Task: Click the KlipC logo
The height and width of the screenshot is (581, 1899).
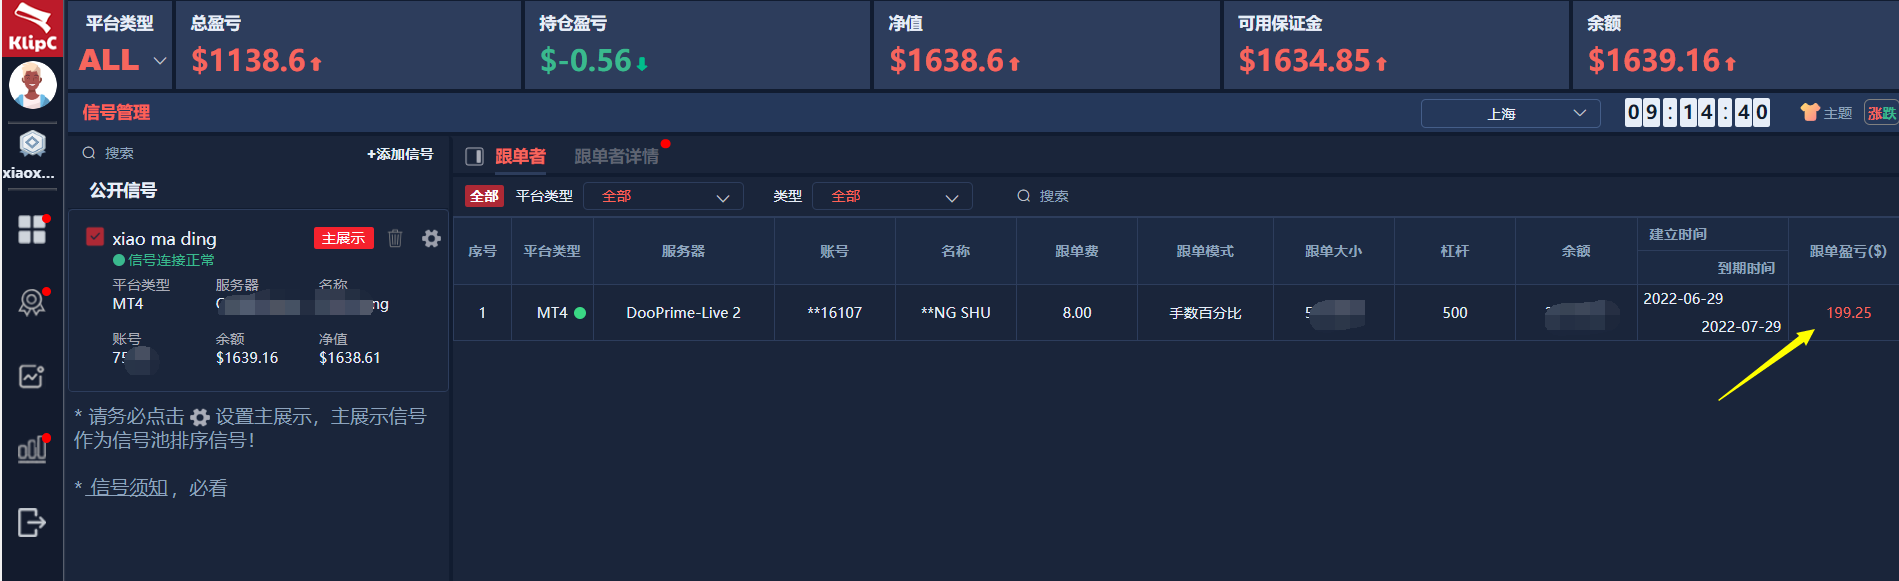Action: (x=32, y=27)
